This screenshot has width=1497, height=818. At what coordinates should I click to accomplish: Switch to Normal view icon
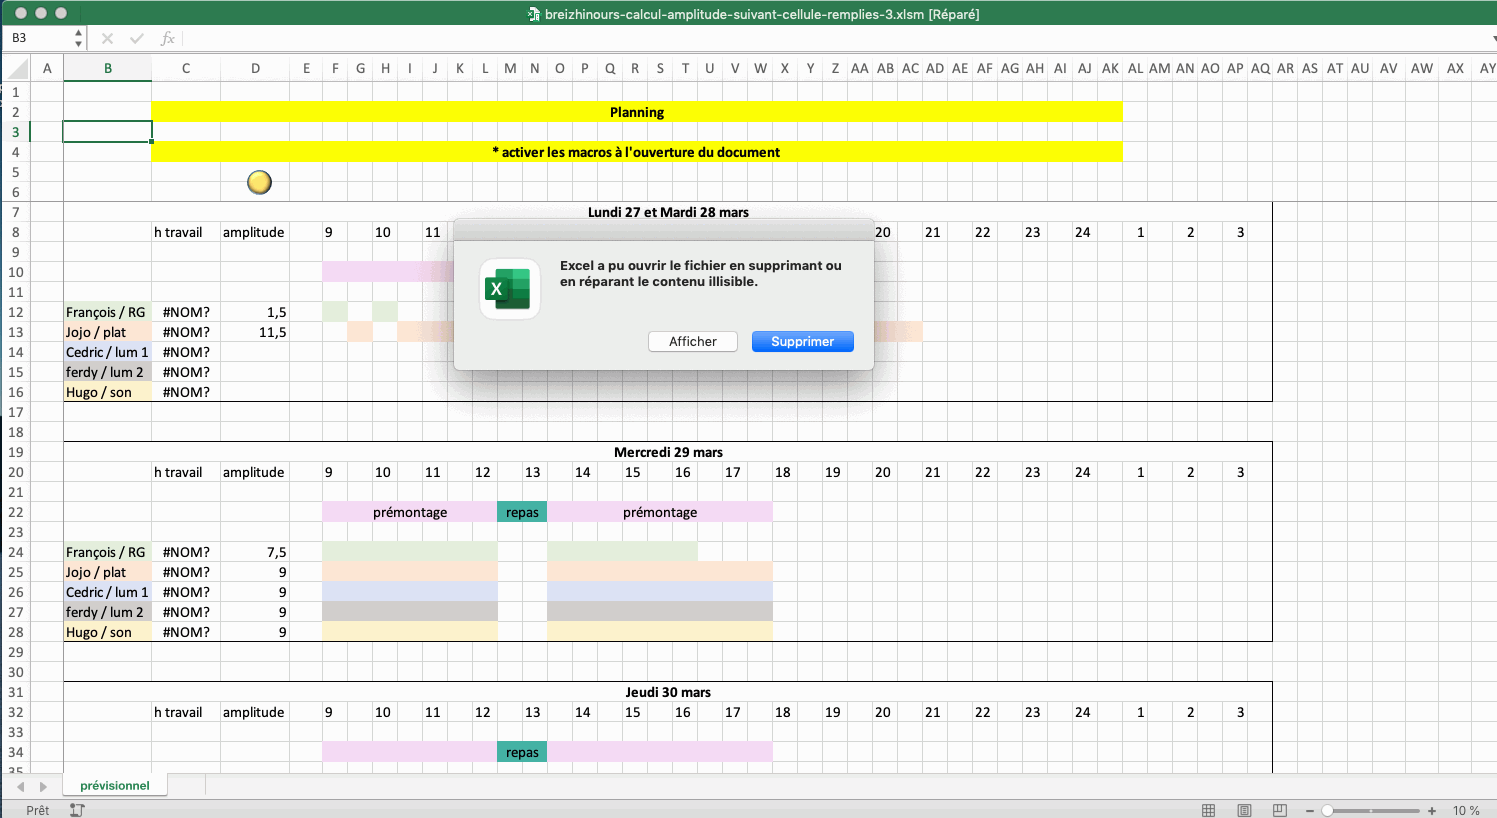[x=1208, y=810]
